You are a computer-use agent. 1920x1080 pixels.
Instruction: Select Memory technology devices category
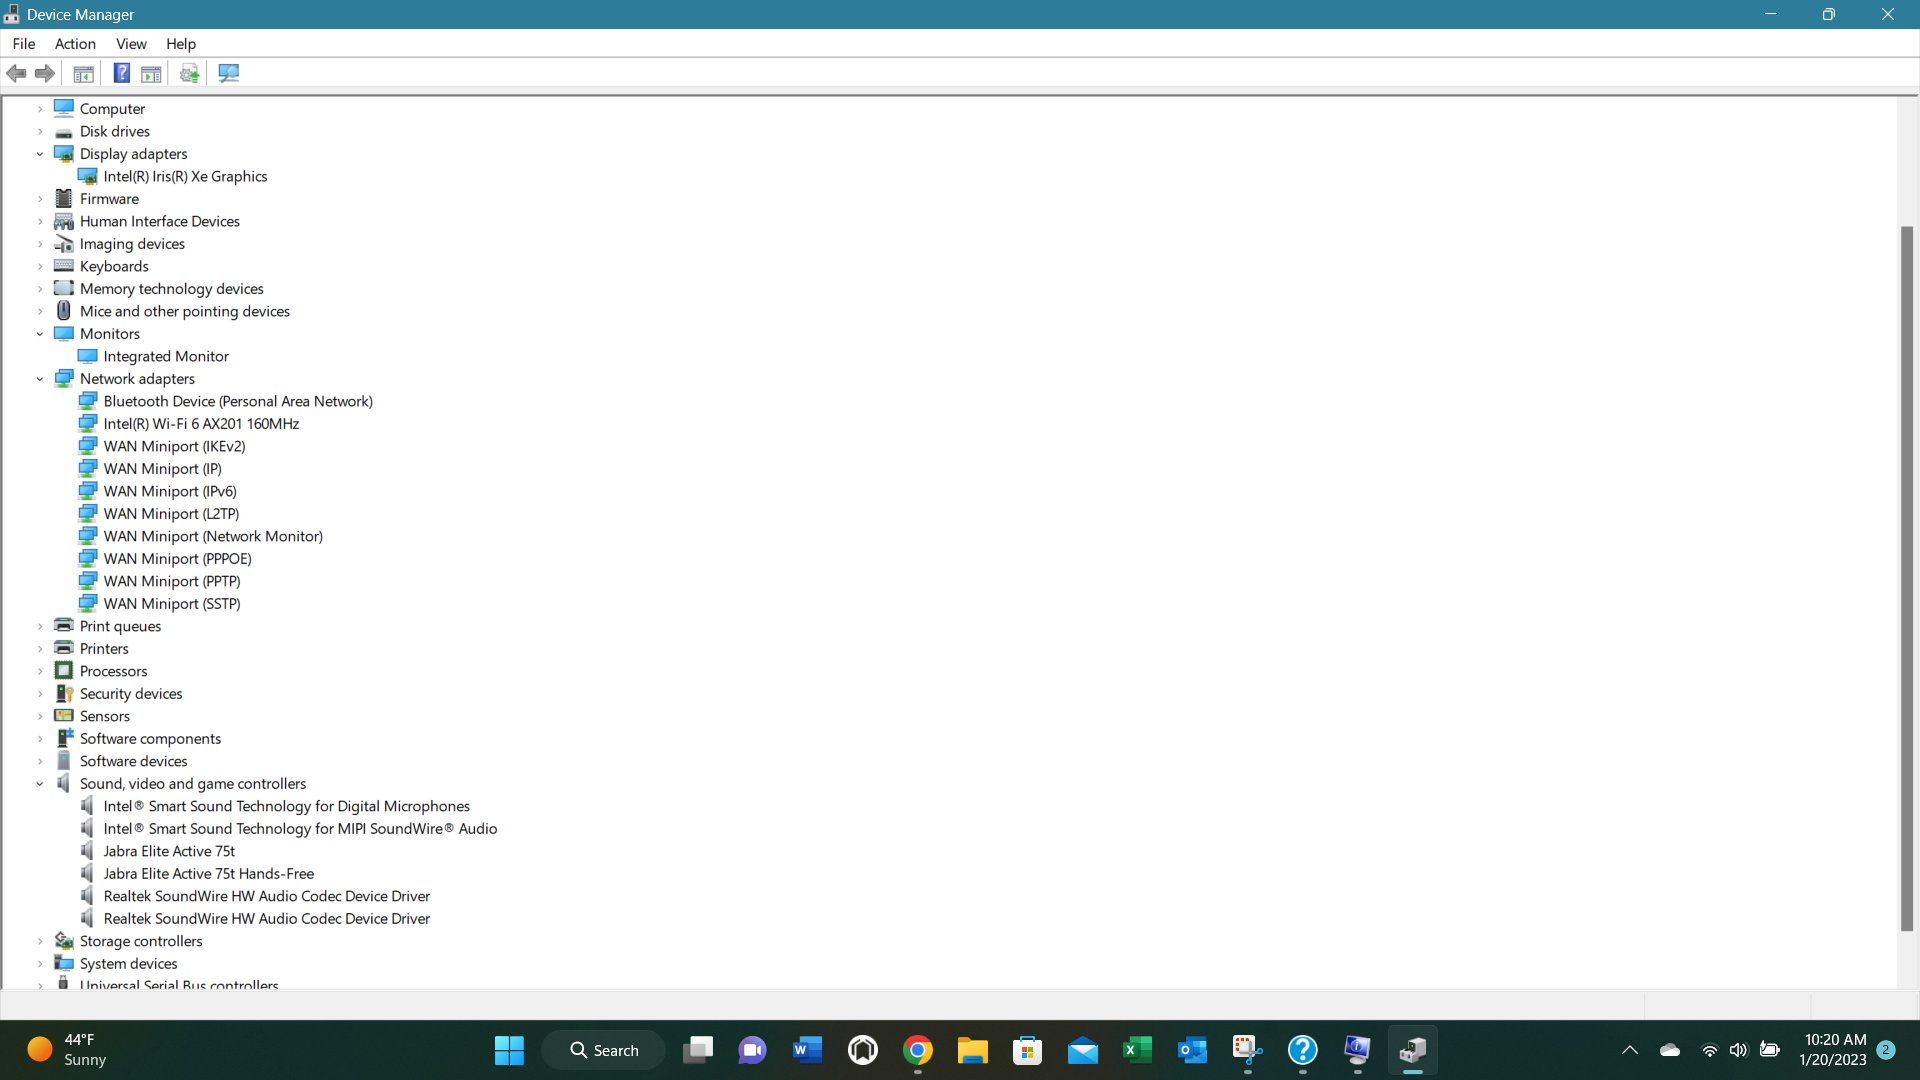[172, 289]
